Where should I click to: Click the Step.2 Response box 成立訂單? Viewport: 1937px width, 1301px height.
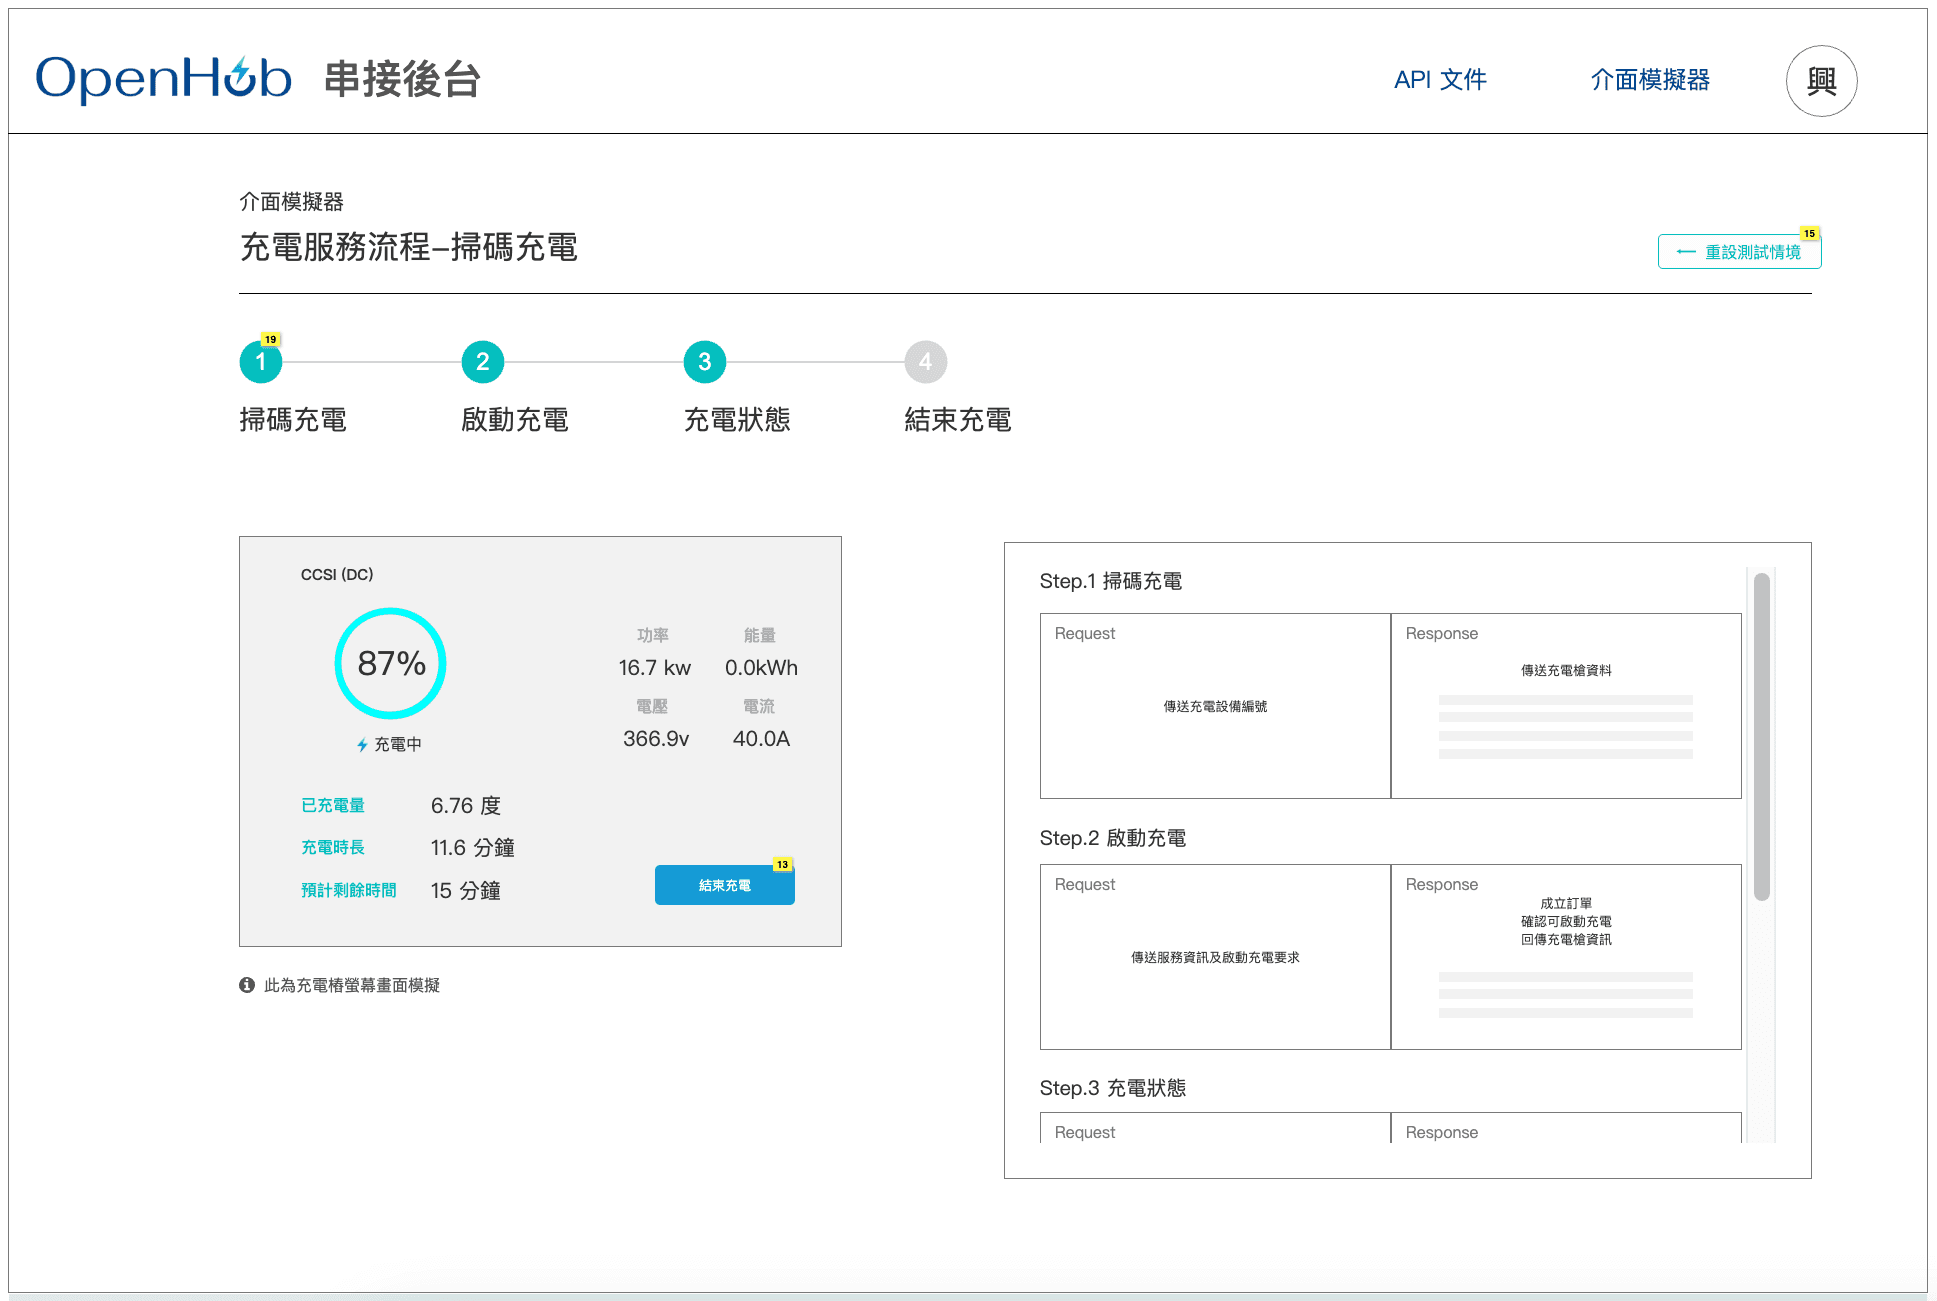point(1565,957)
